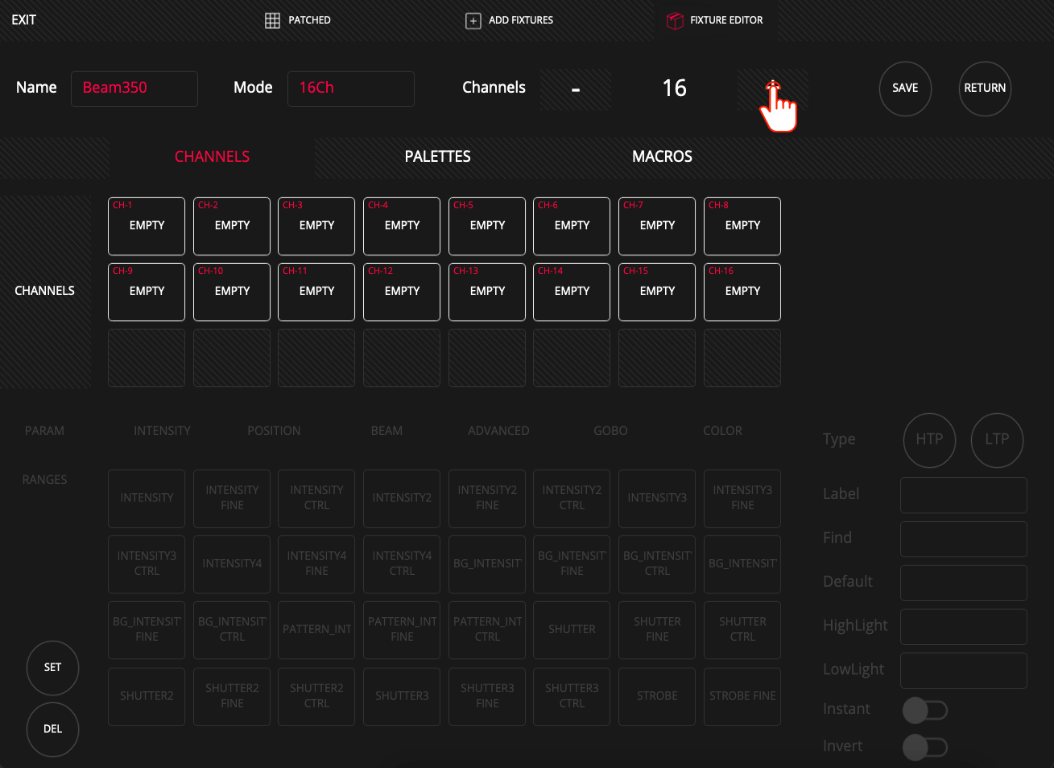This screenshot has height=768, width=1054.
Task: Click the Save button
Action: coord(905,89)
